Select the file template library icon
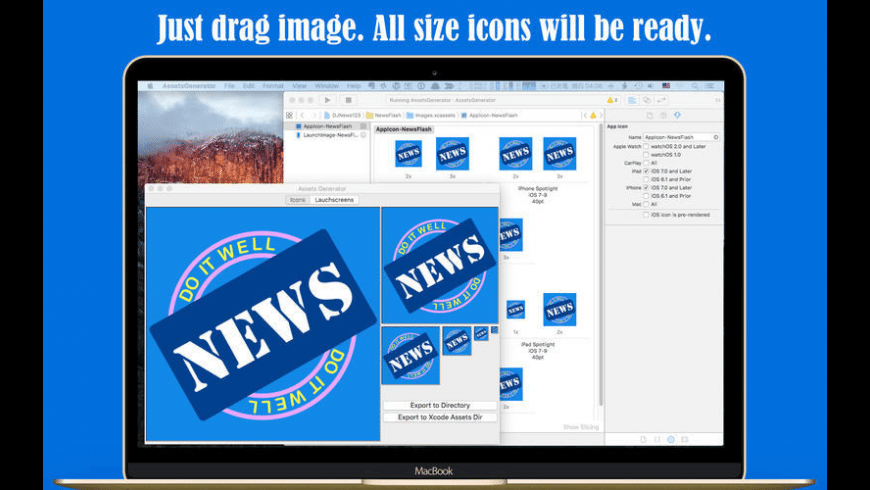This screenshot has height=490, width=870. coord(643,439)
